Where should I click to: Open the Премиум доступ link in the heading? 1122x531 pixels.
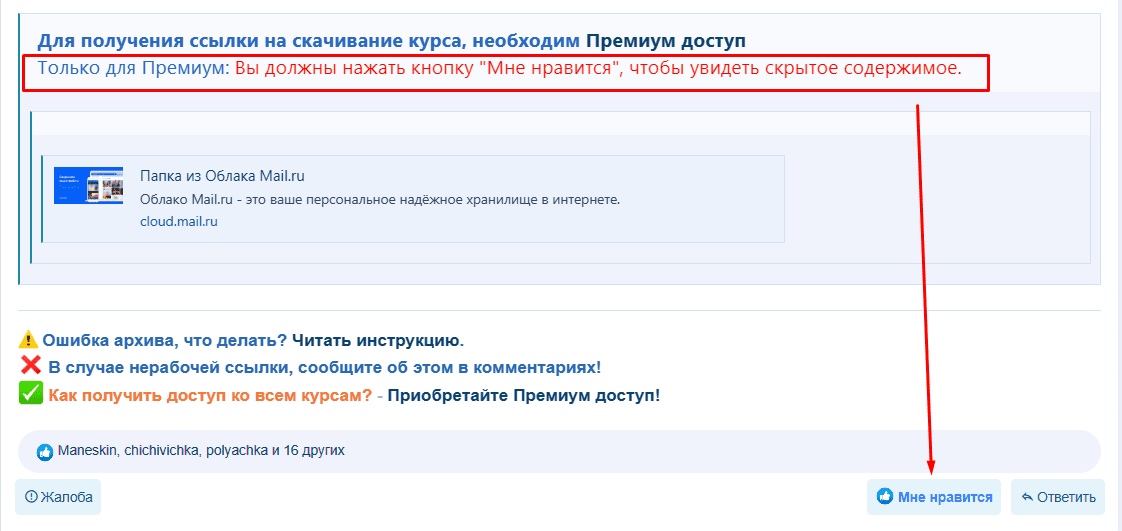(665, 41)
